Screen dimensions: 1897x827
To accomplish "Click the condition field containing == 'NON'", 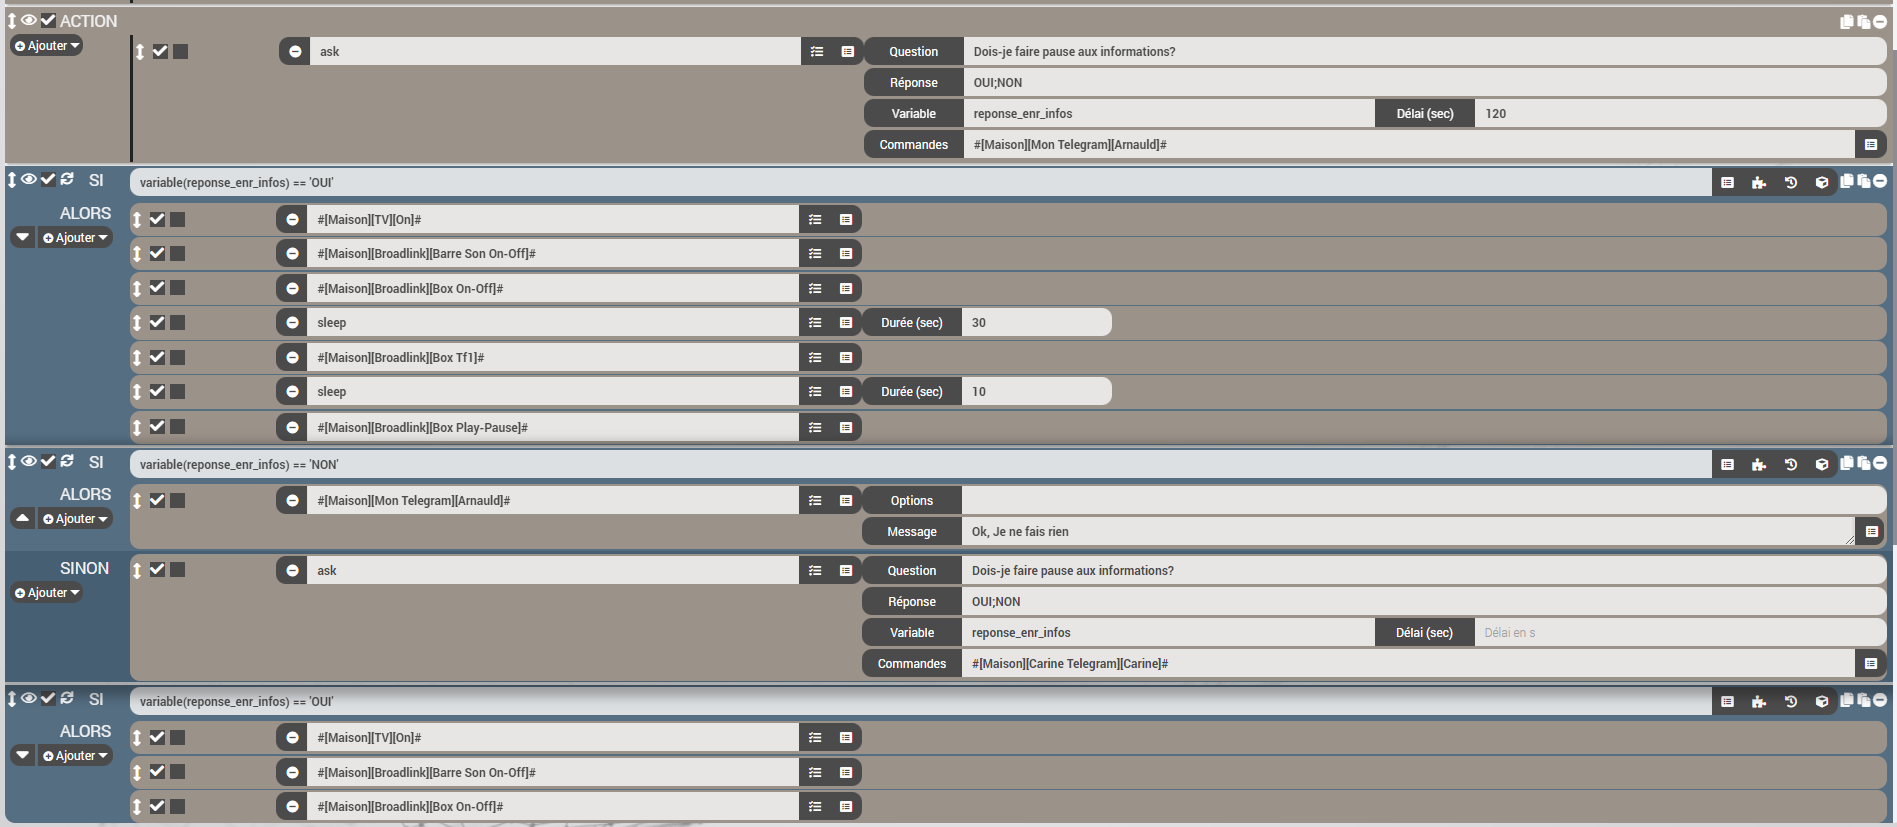I will pyautogui.click(x=920, y=464).
